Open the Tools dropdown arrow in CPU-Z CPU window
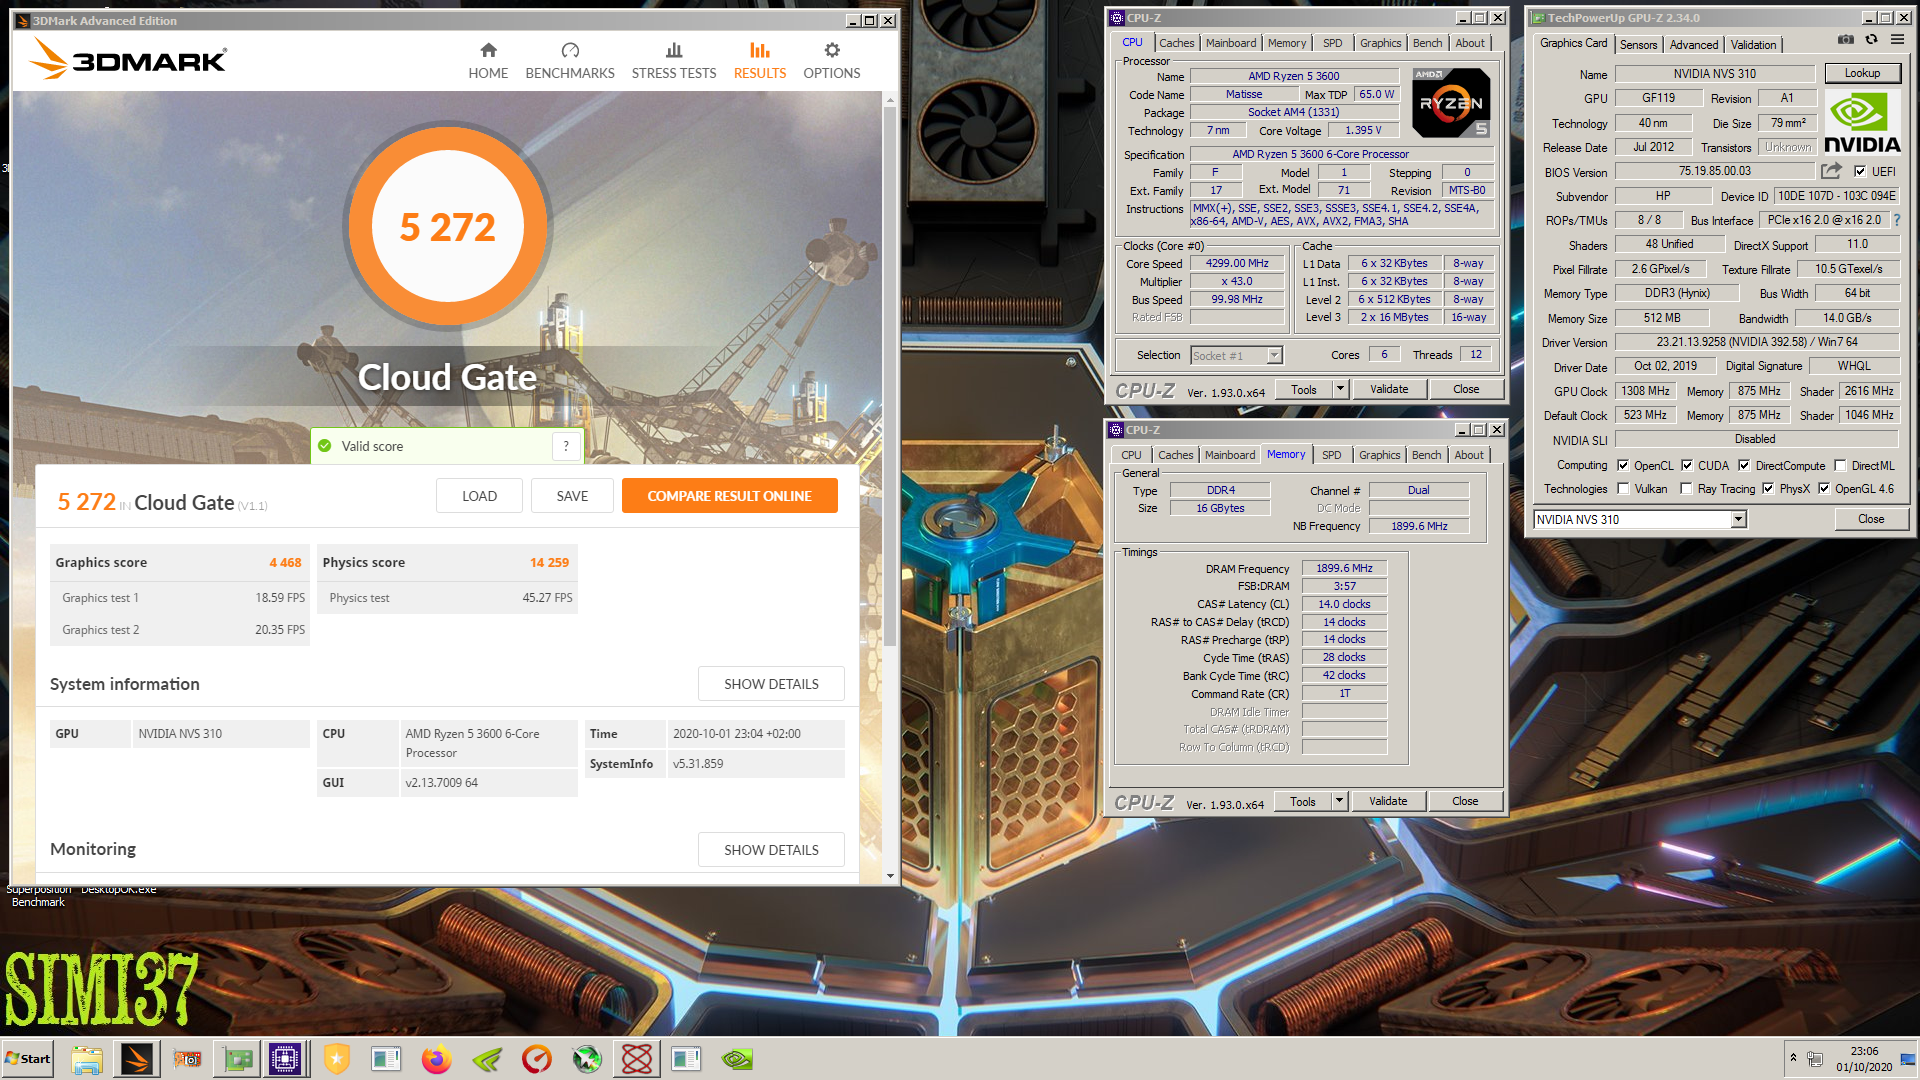Image resolution: width=1920 pixels, height=1080 pixels. click(x=1340, y=389)
